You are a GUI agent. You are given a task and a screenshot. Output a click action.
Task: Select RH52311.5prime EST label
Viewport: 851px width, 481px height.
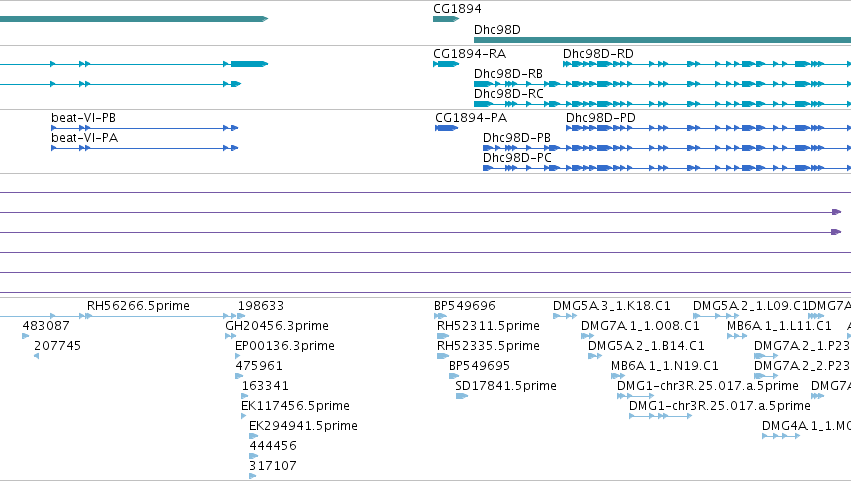click(x=488, y=326)
